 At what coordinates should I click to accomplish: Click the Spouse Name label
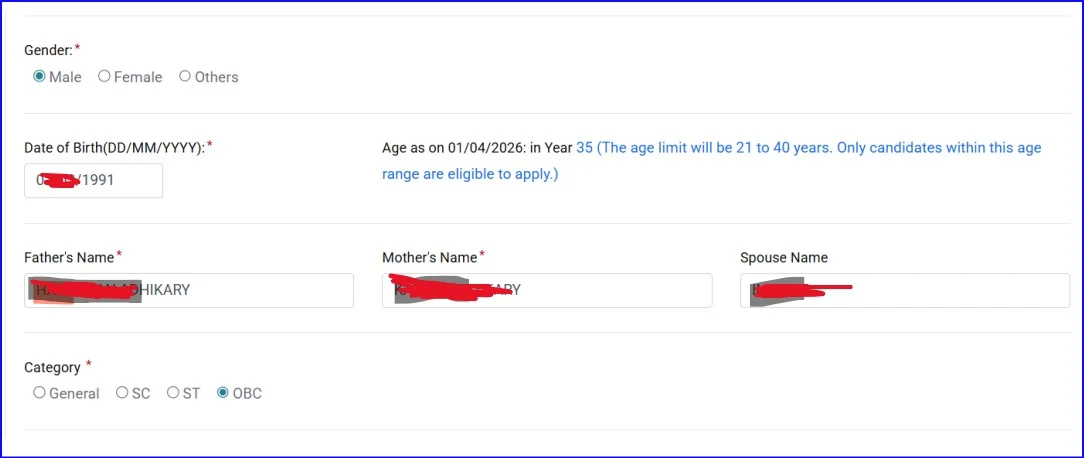click(x=783, y=257)
